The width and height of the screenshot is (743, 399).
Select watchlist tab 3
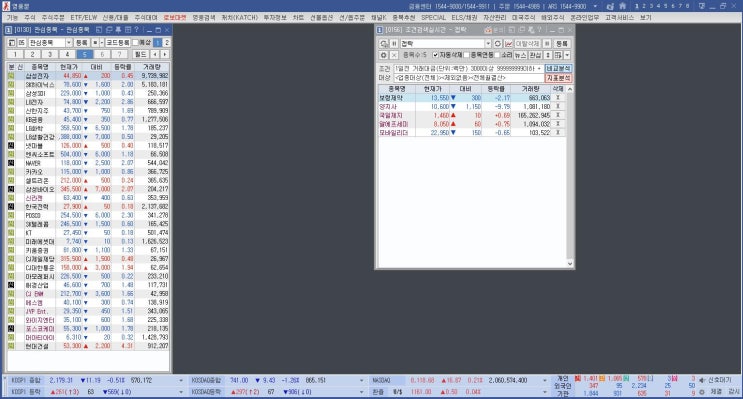click(x=50, y=54)
